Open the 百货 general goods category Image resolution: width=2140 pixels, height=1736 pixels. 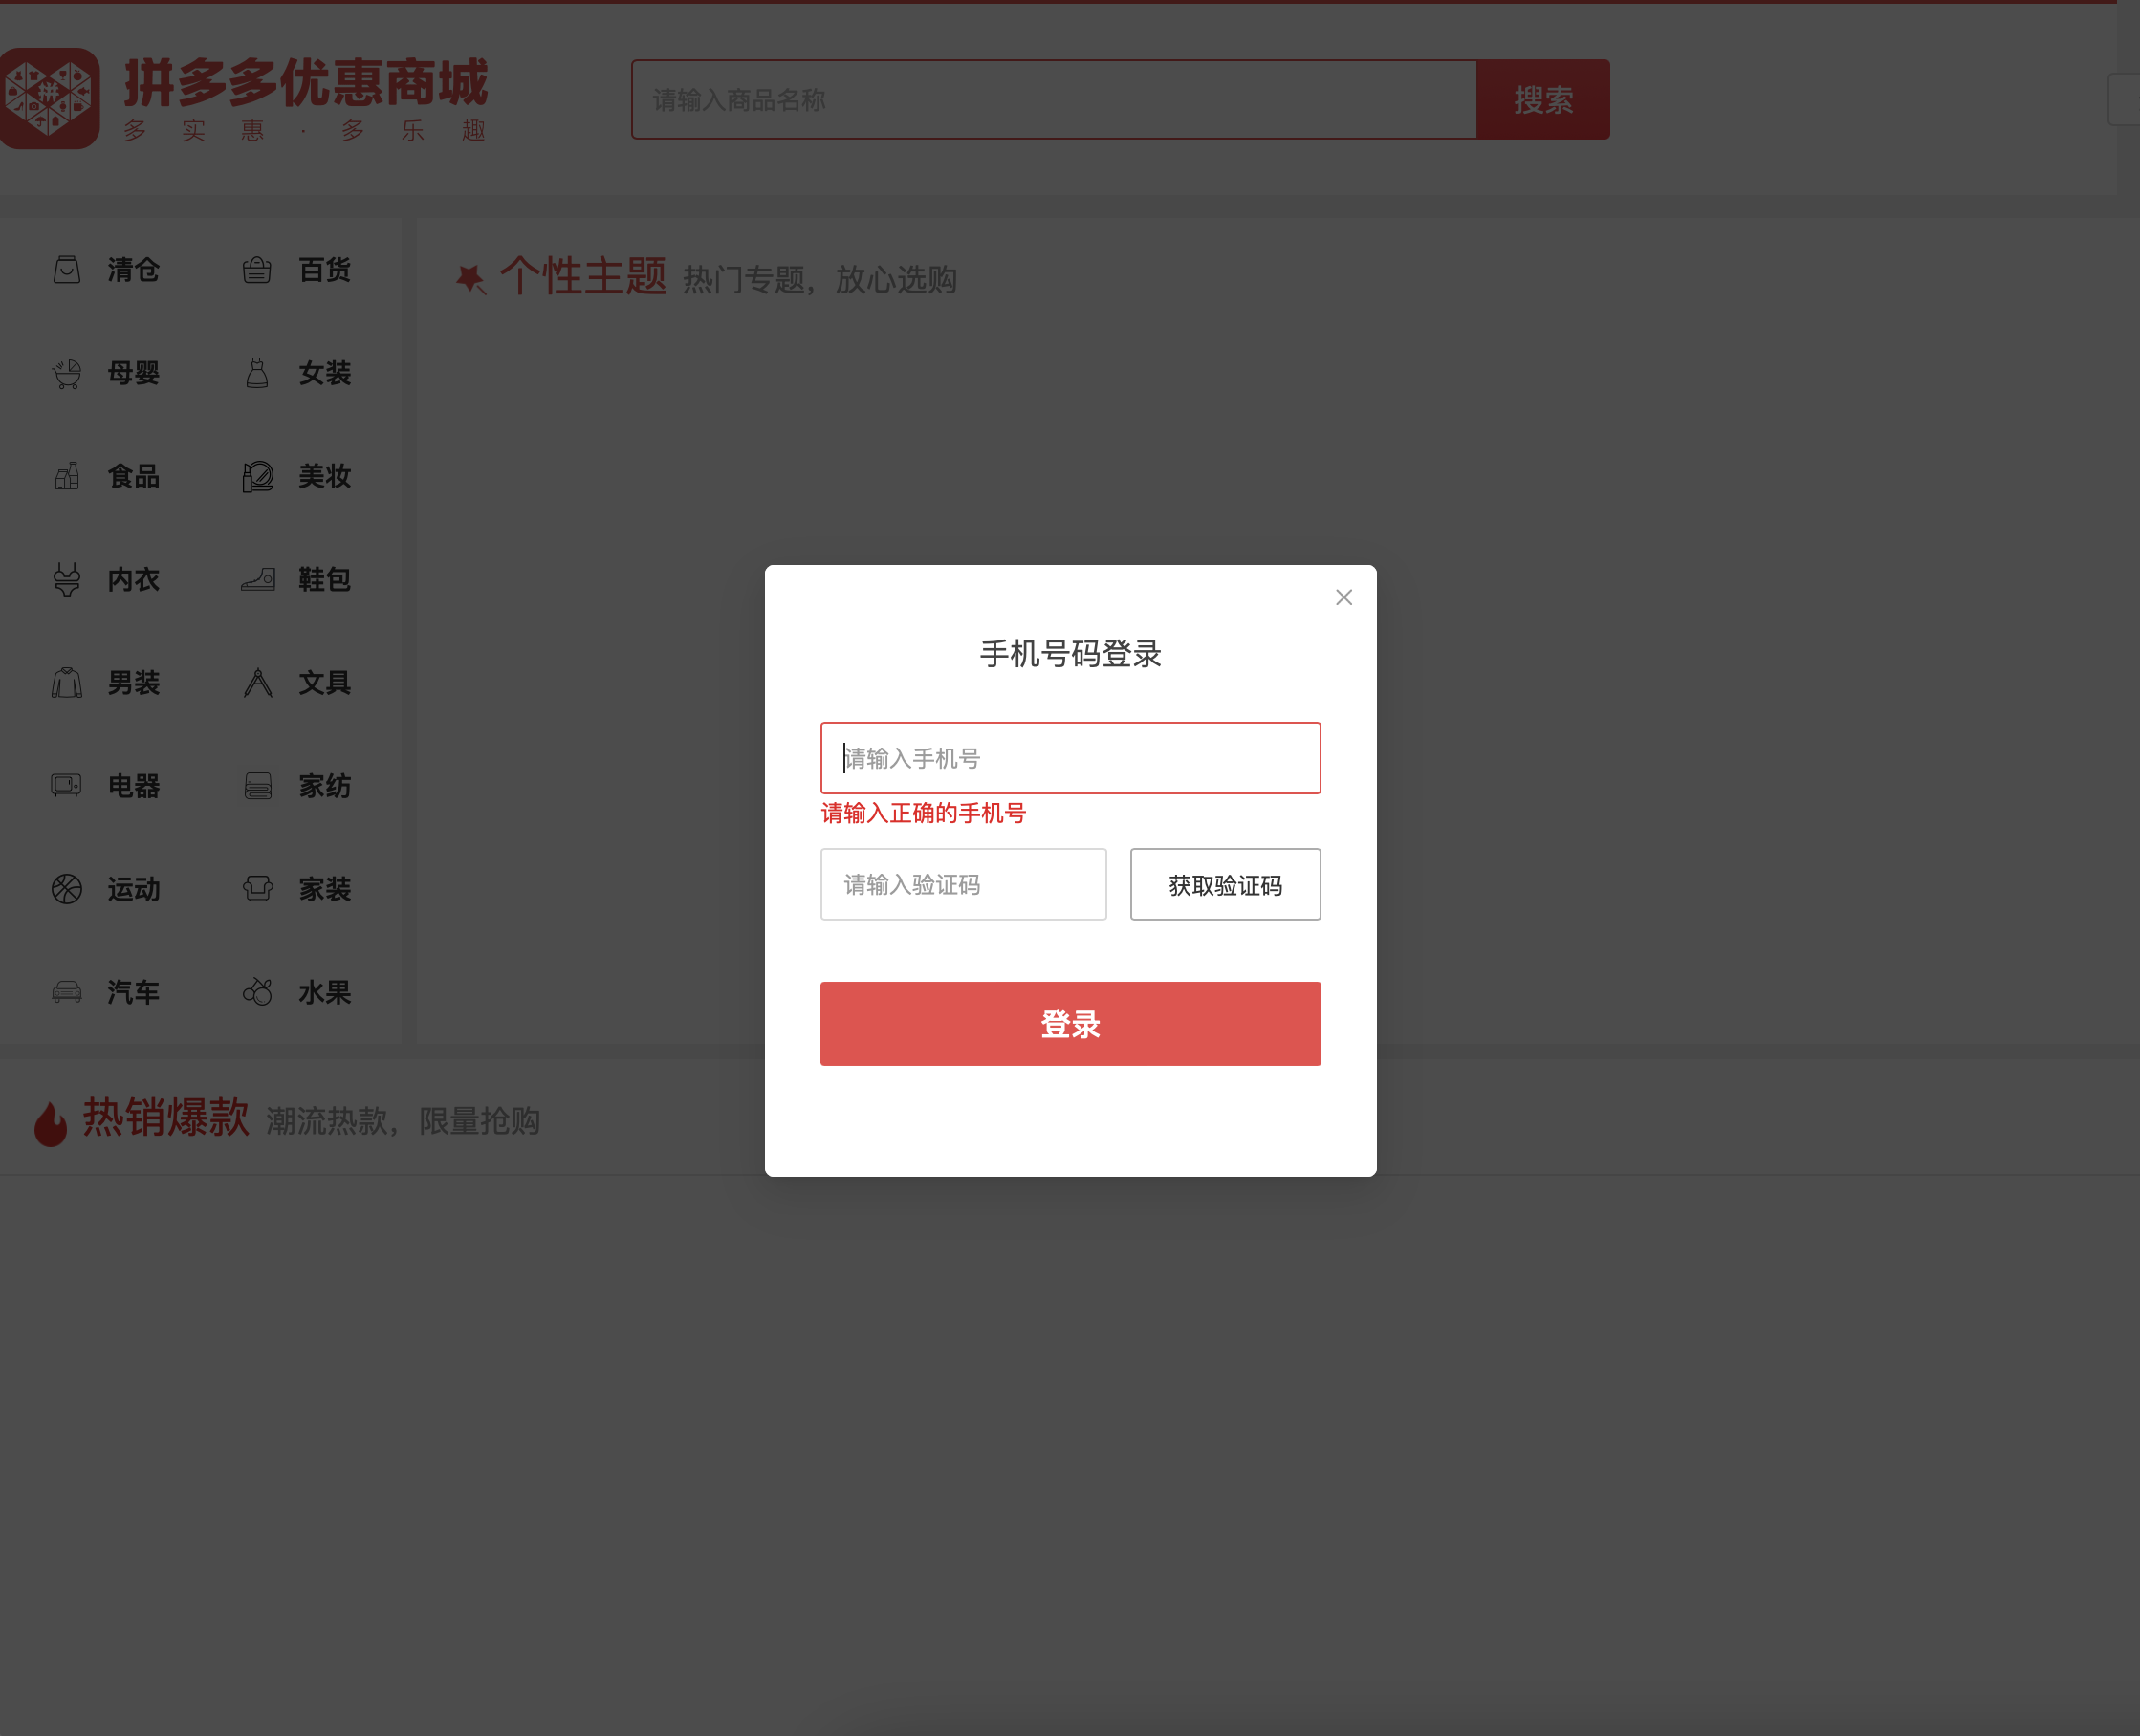point(257,270)
